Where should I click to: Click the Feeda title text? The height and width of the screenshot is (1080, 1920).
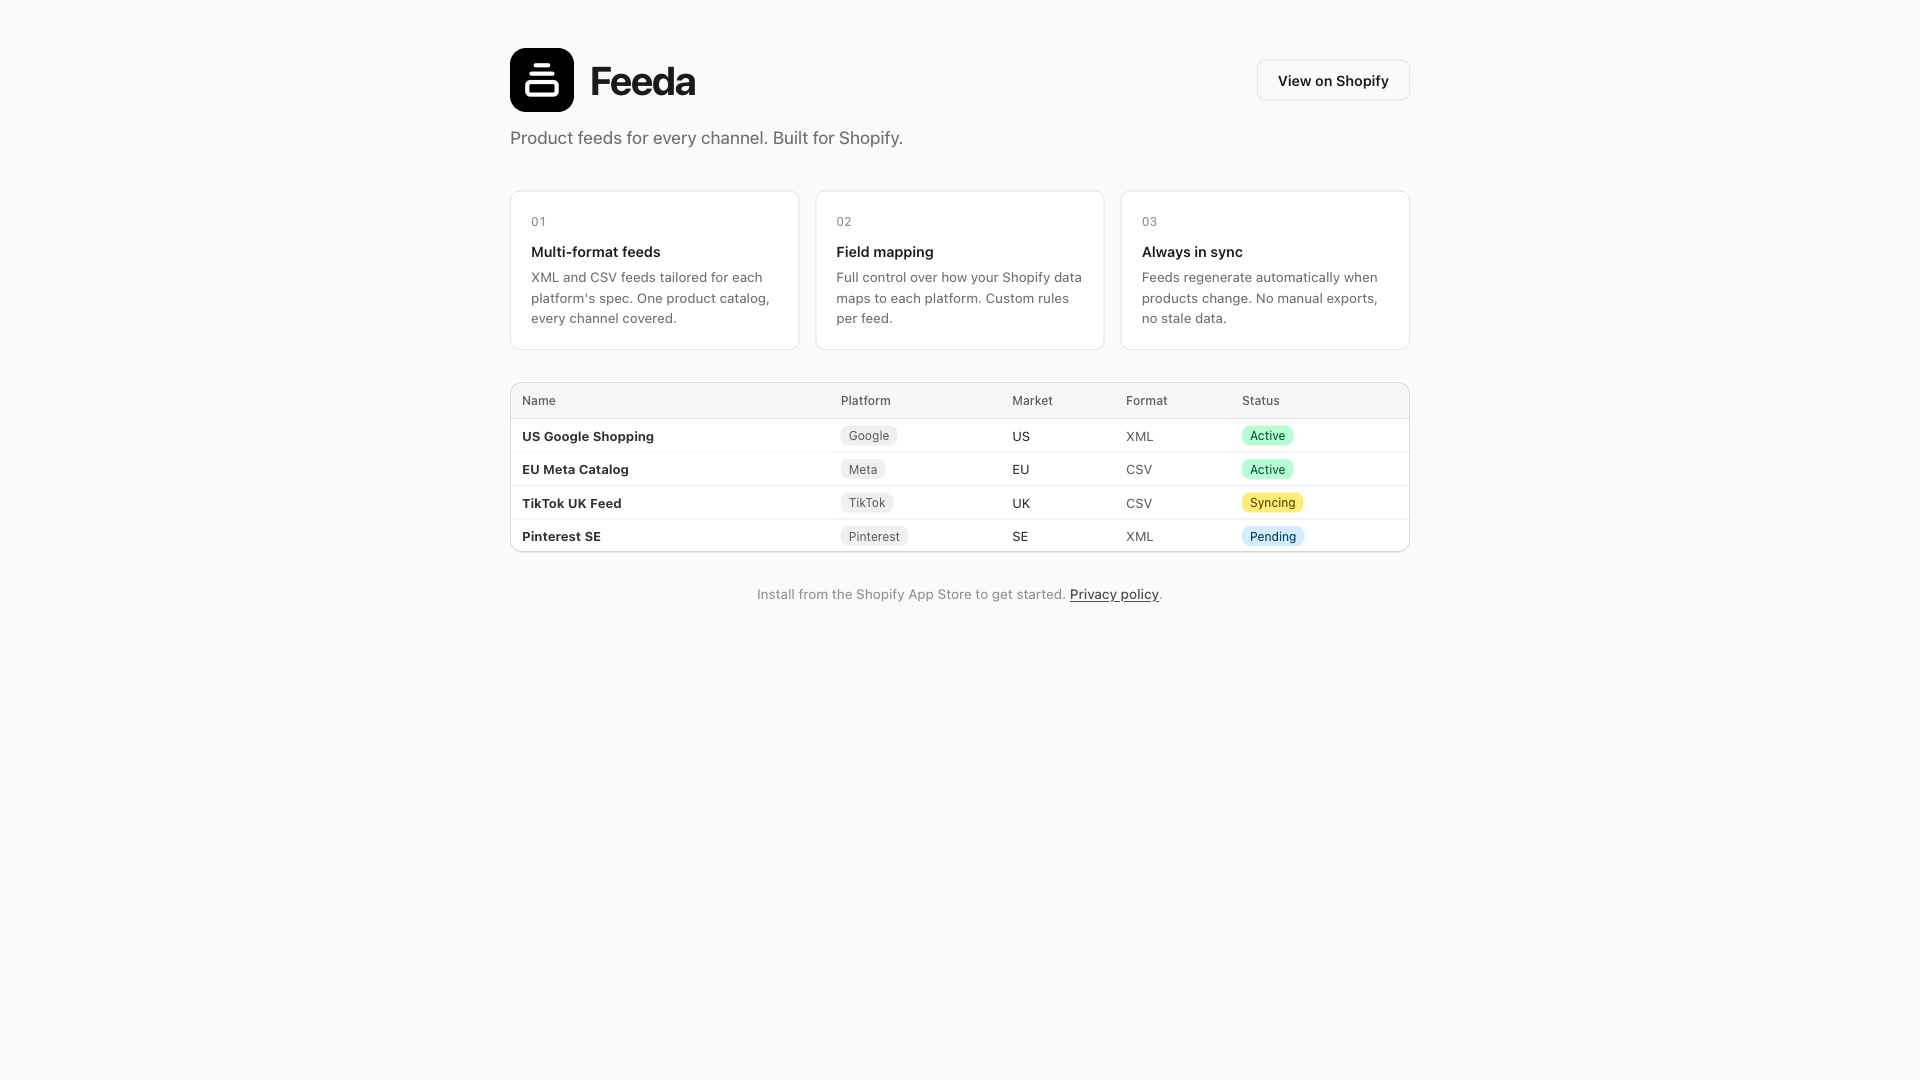(x=642, y=81)
